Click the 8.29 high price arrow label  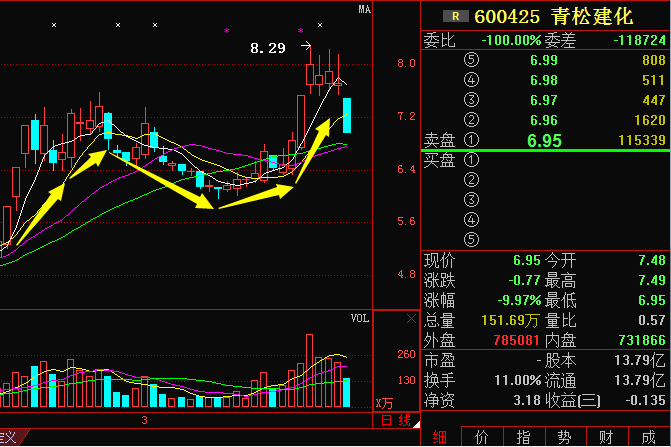(268, 47)
